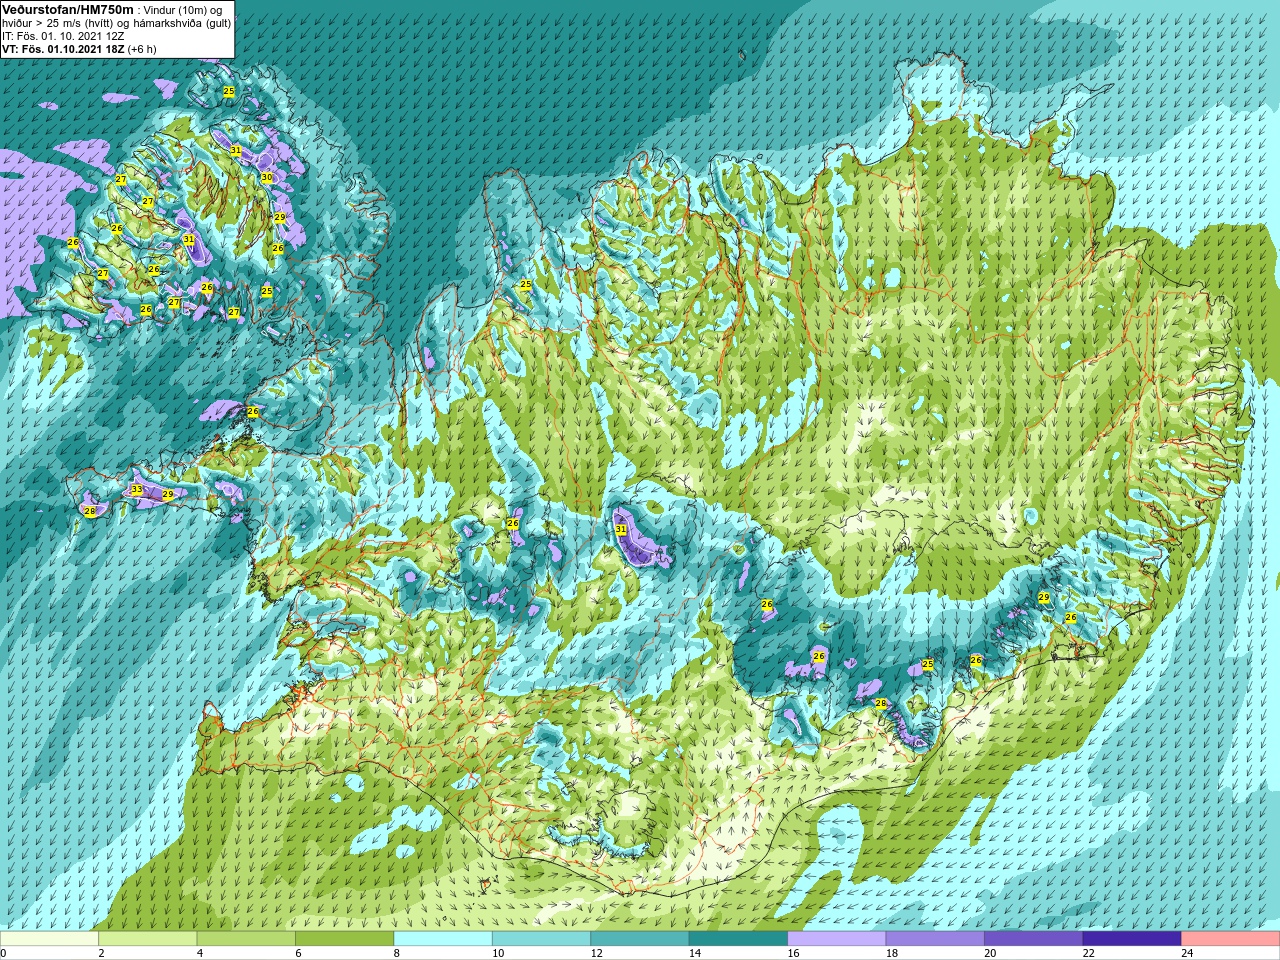The image size is (1280, 960).
Task: Select the medium teal 12–14 legend swatch
Action: point(640,939)
